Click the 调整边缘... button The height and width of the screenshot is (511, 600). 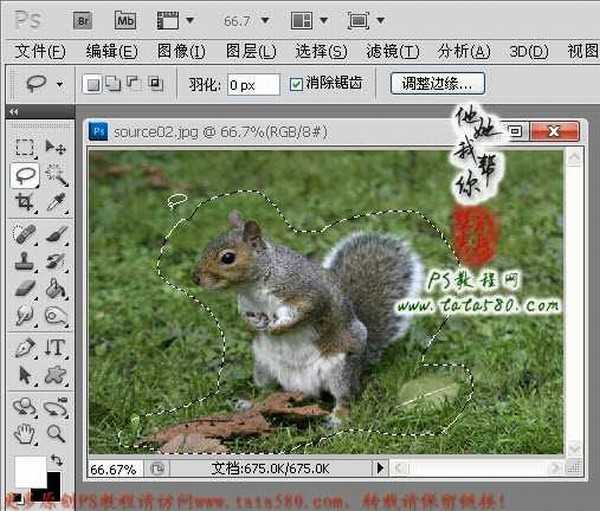[438, 84]
